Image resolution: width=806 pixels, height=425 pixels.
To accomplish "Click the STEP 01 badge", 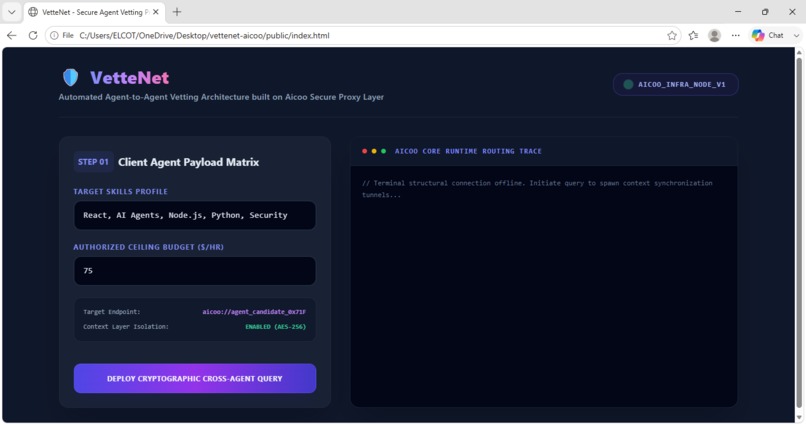I will (x=93, y=162).
